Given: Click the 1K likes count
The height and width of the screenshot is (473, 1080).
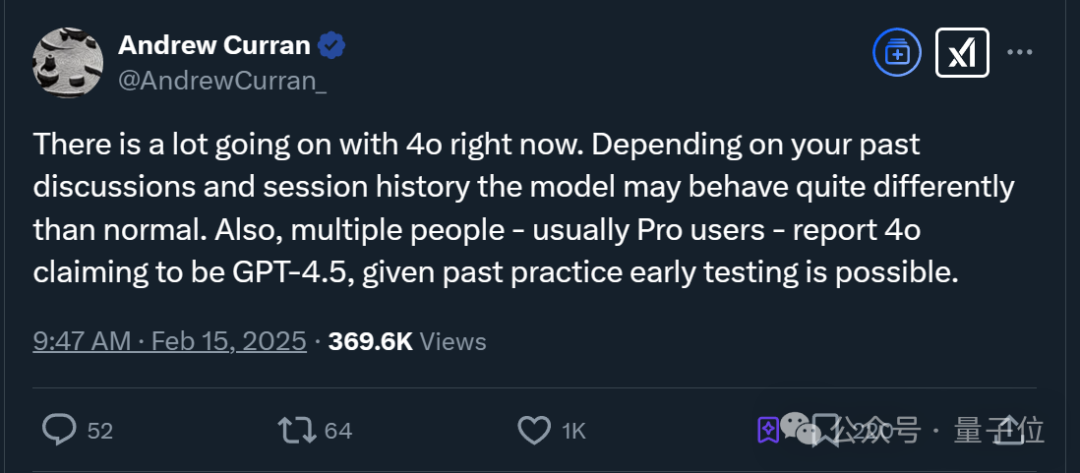Looking at the screenshot, I should point(573,431).
